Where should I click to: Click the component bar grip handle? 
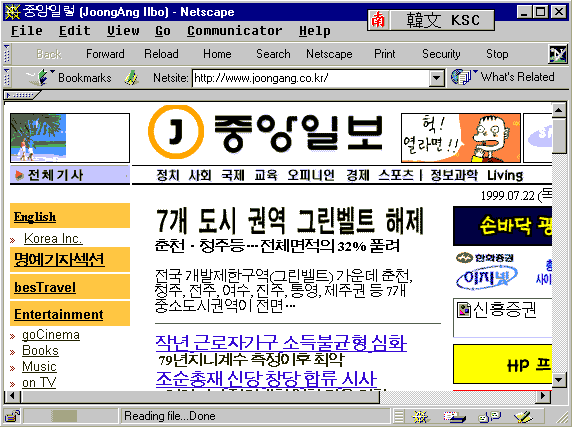(x=399, y=416)
